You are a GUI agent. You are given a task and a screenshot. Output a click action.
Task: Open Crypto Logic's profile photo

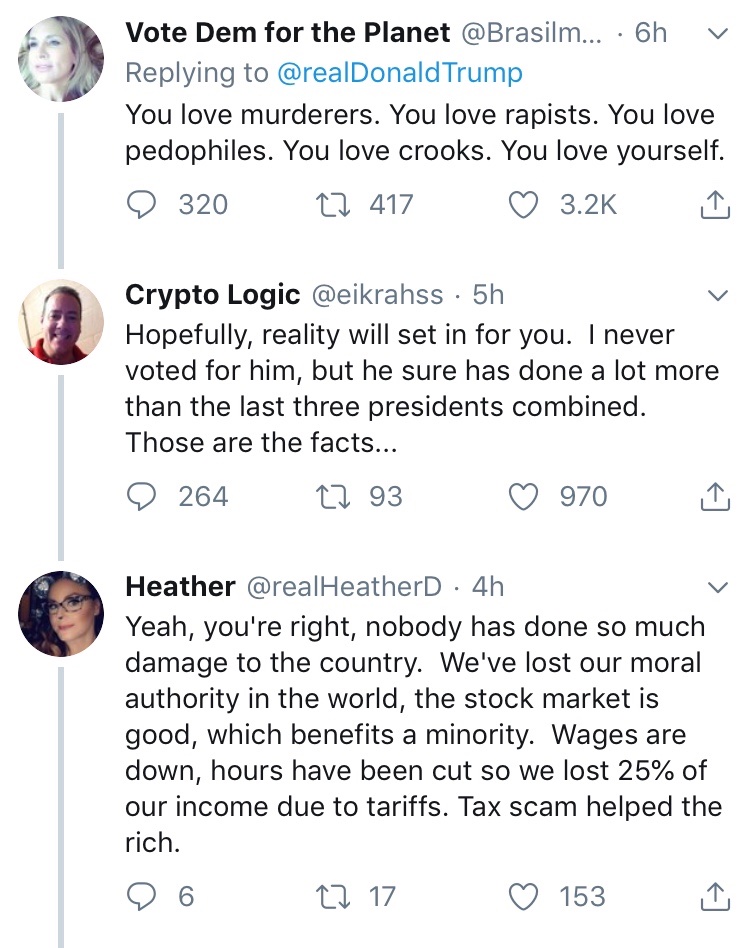tap(61, 322)
